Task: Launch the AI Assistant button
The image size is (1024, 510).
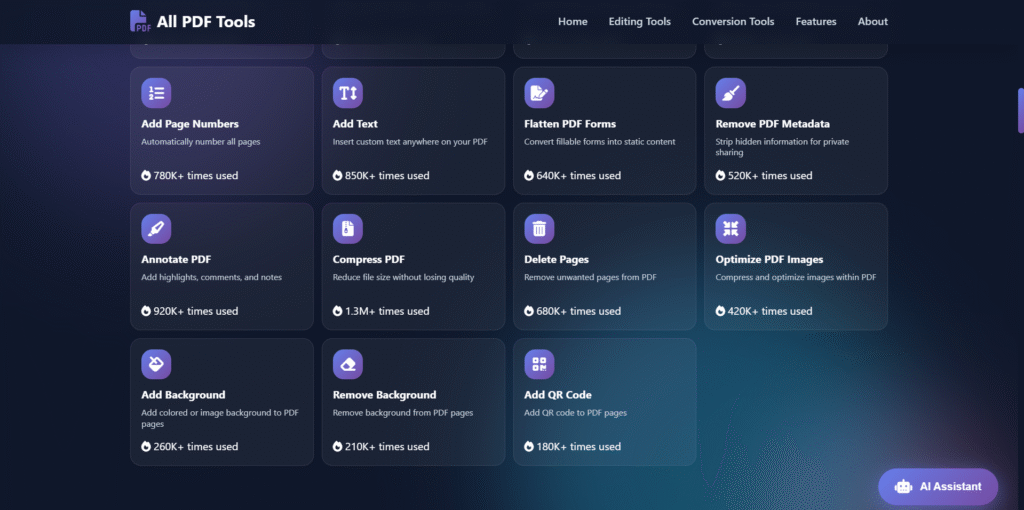Action: point(938,487)
